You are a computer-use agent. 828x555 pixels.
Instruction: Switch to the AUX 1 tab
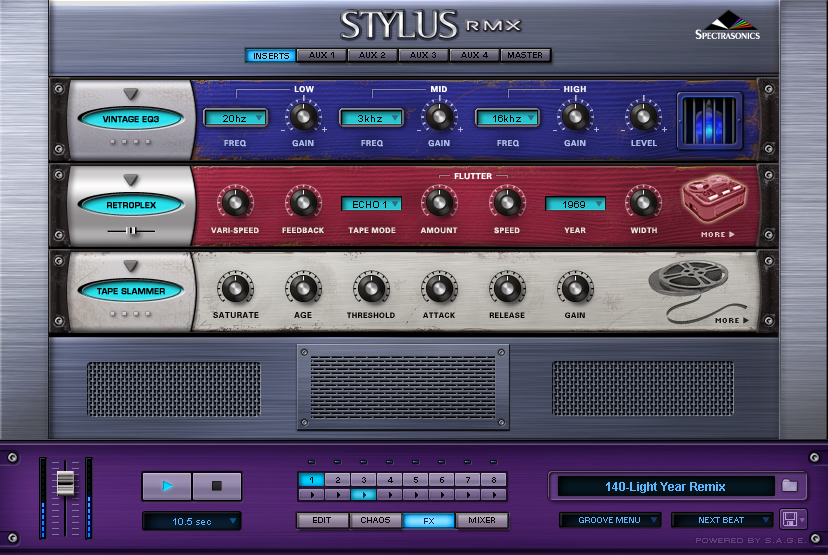tap(322, 55)
